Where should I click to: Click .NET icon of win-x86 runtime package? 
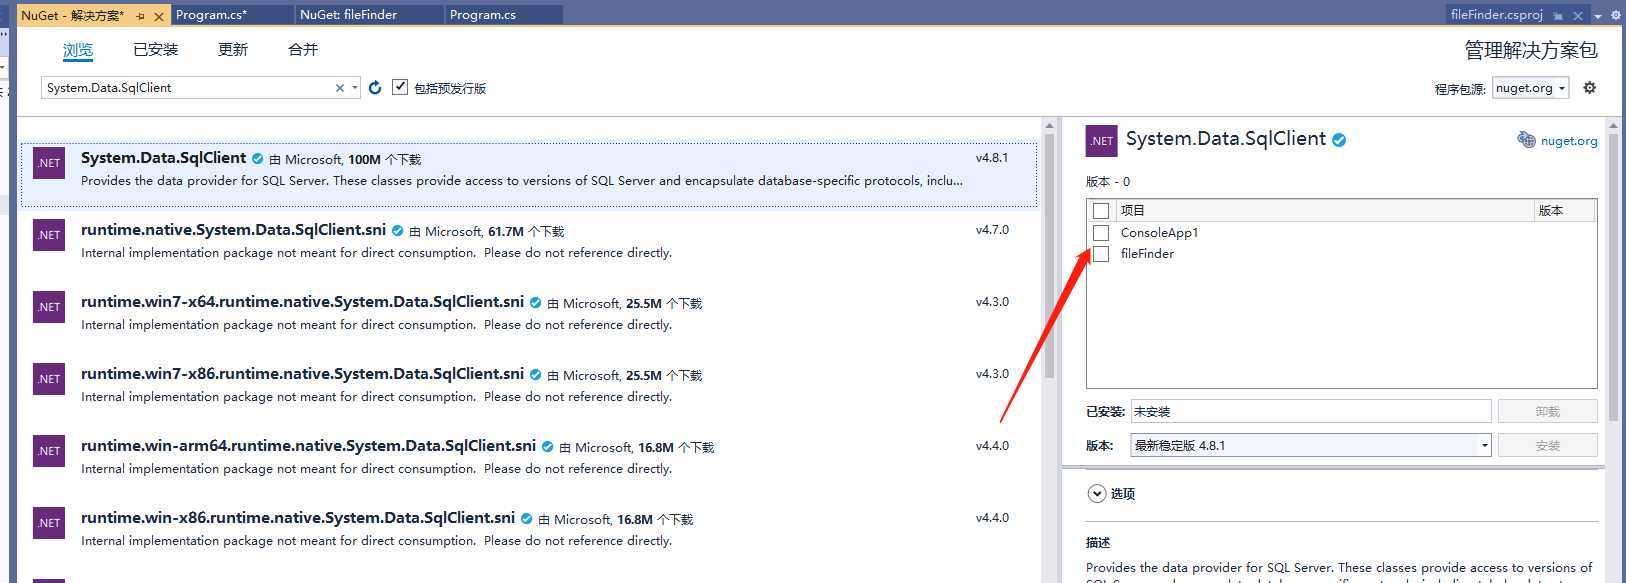tap(49, 523)
